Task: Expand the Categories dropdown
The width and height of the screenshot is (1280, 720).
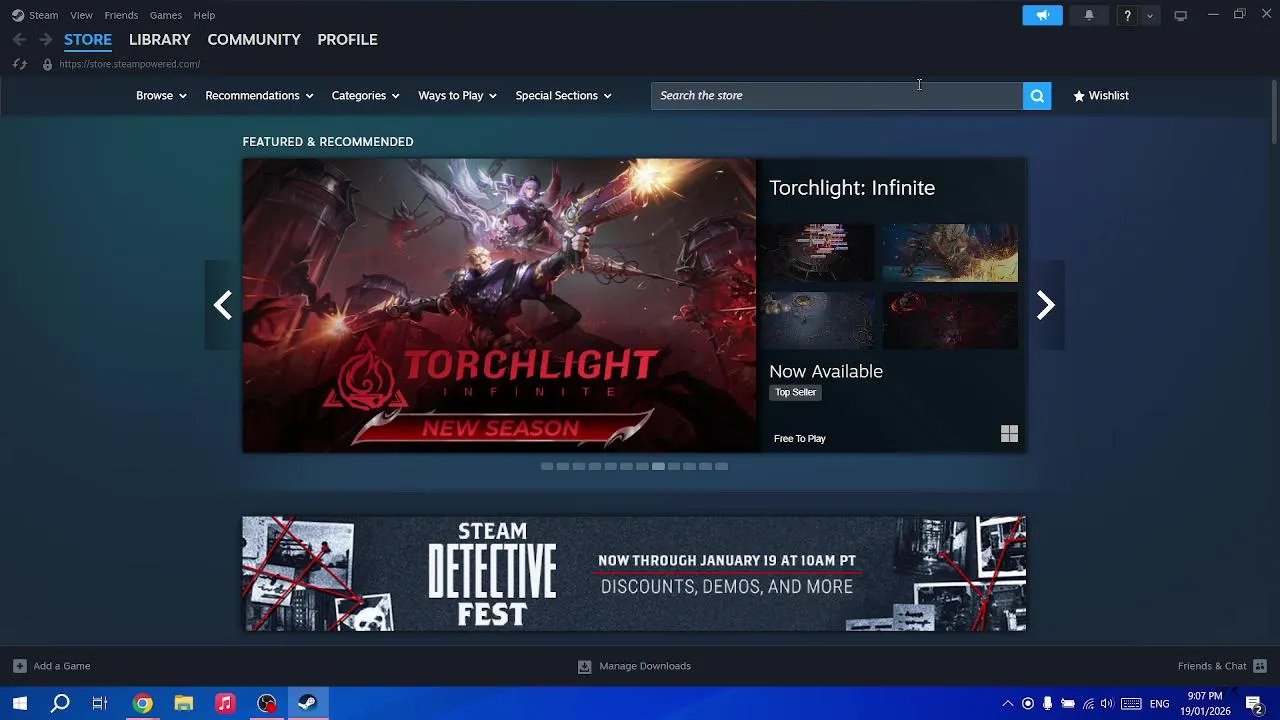Action: pos(365,96)
